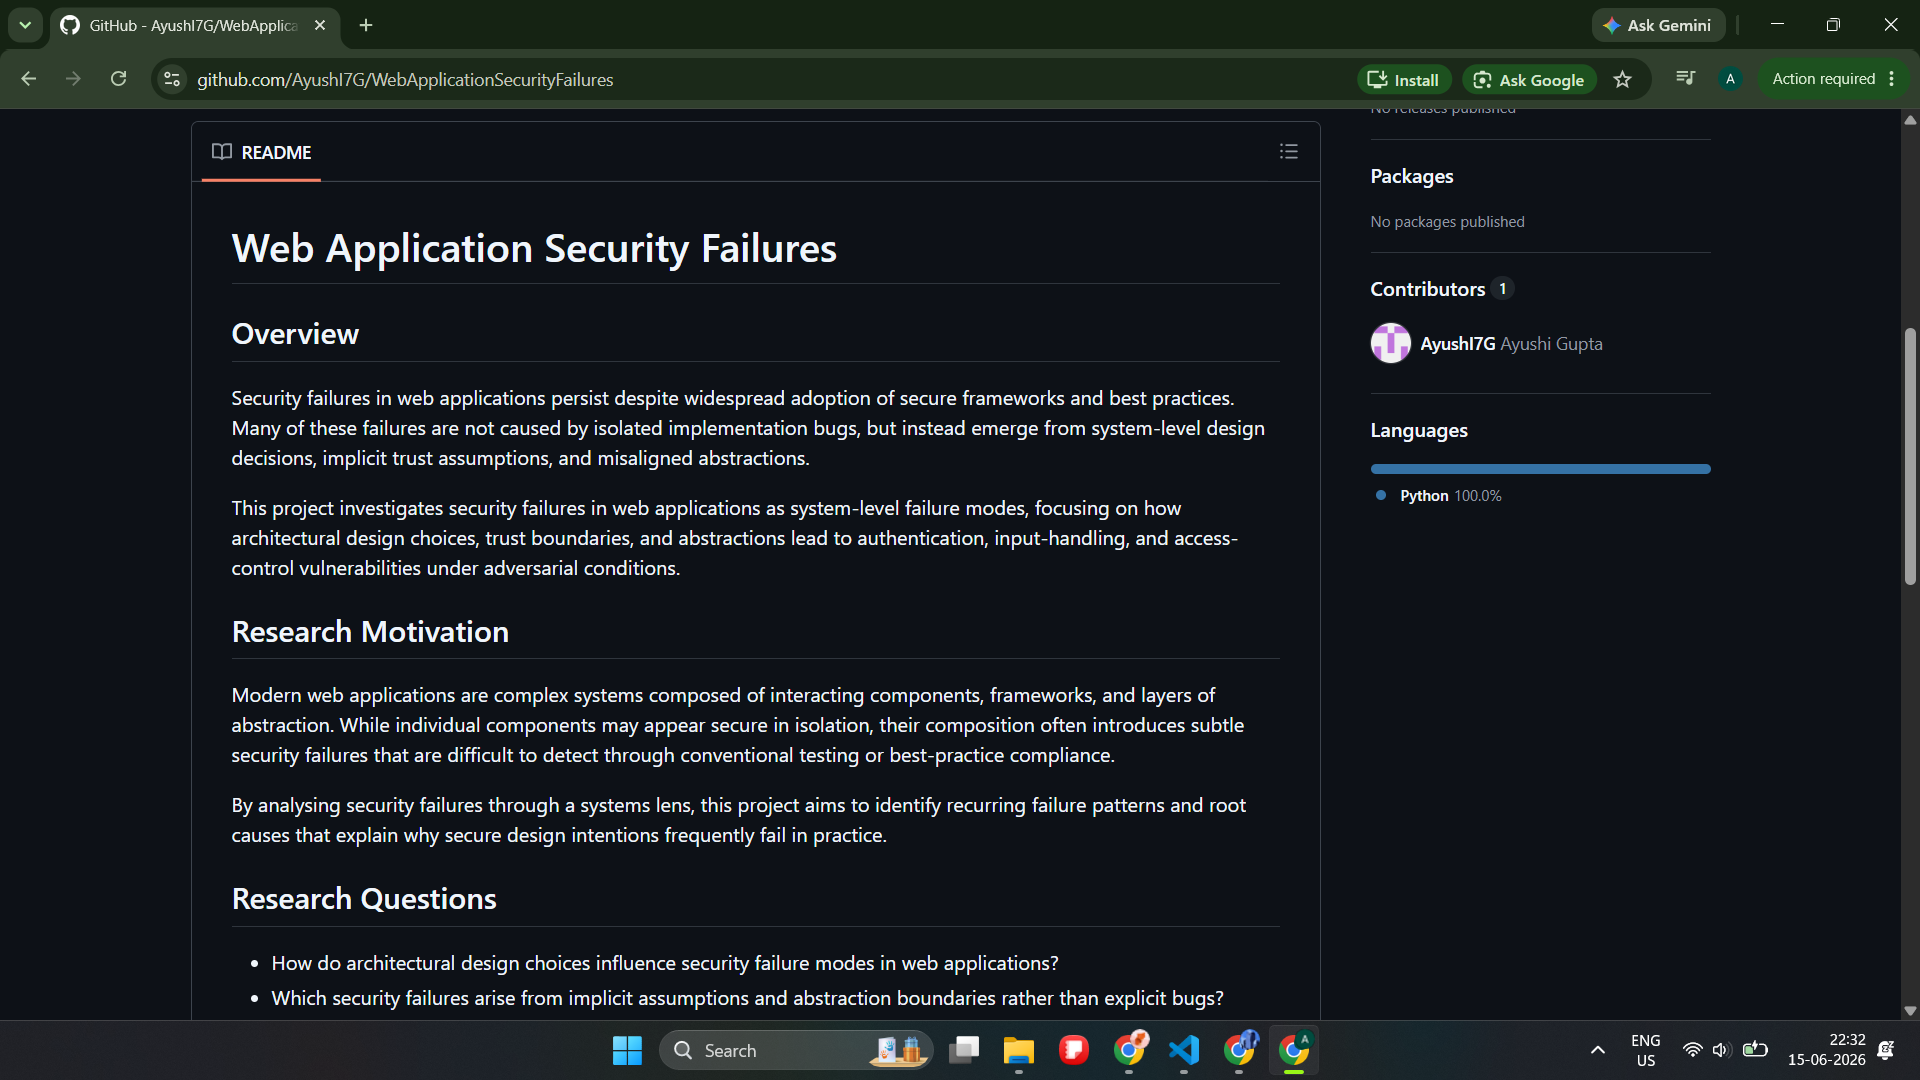Open the site information icon in address bar
1920x1080 pixels.
172,79
